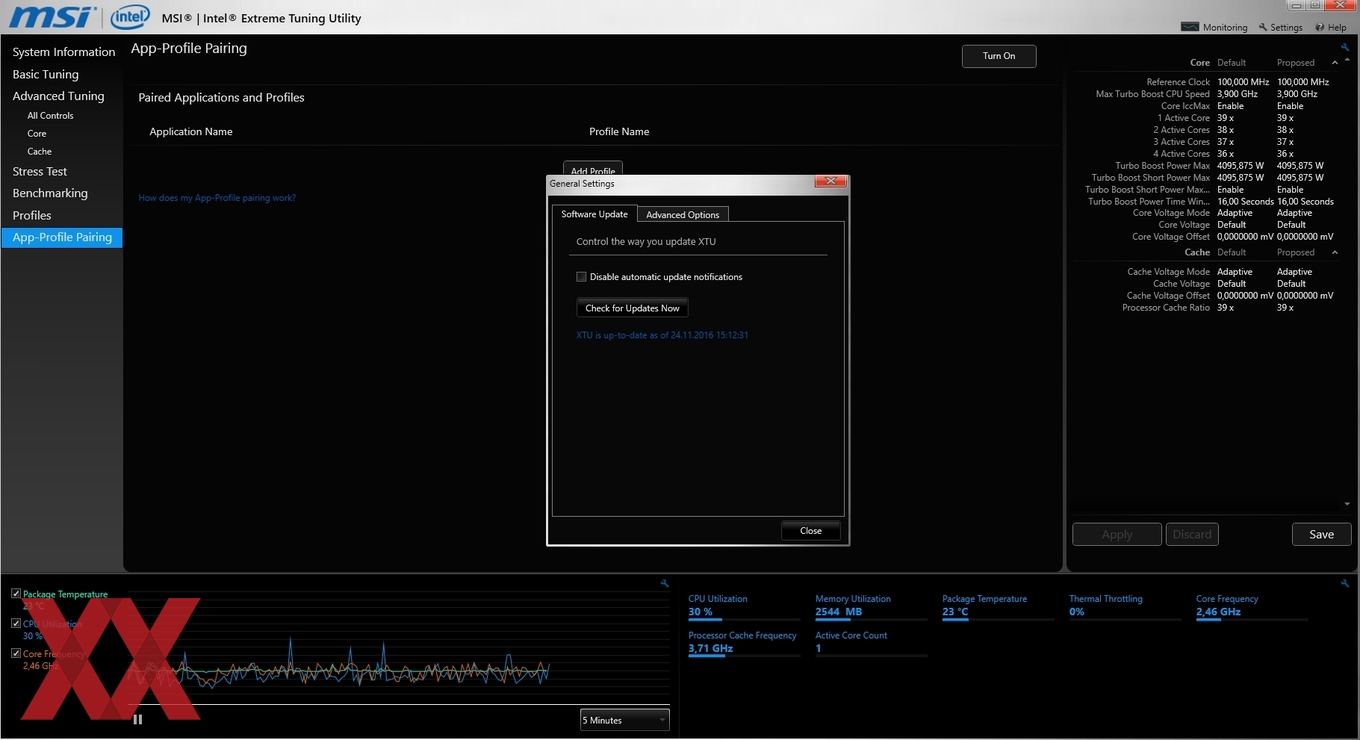
Task: Click the wrench icon above the Core settings list
Action: click(x=1345, y=47)
